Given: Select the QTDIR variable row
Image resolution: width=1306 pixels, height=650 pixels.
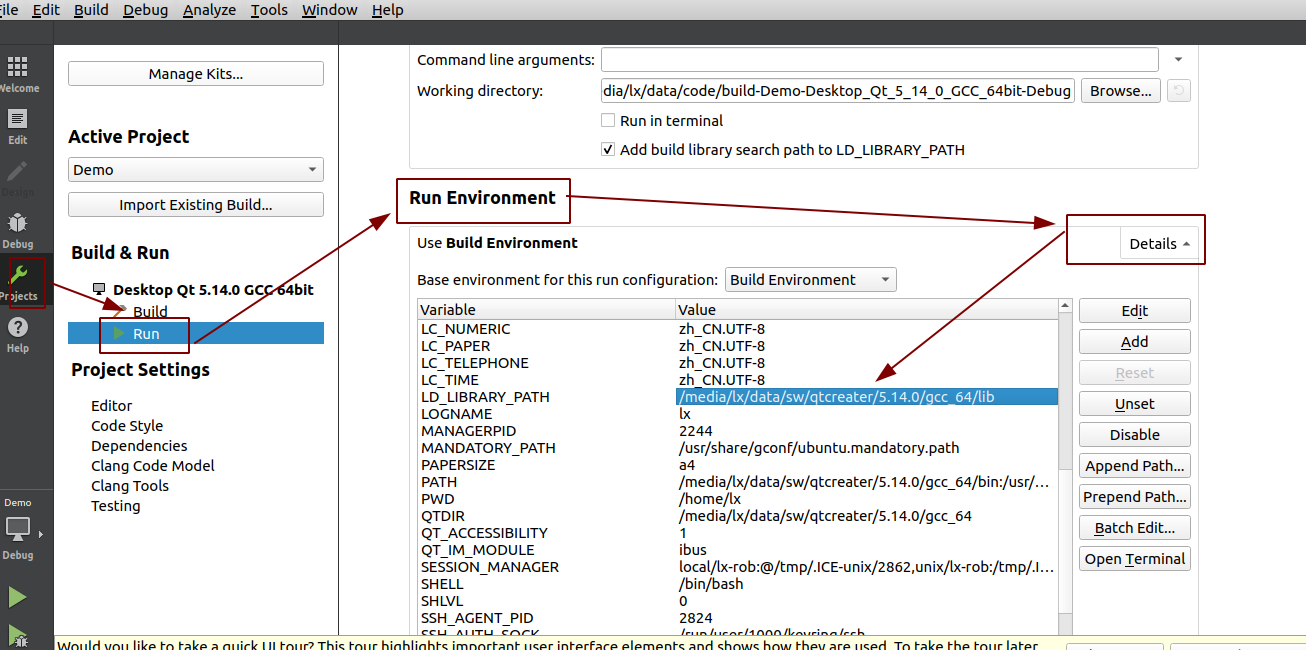Looking at the screenshot, I should [737, 516].
